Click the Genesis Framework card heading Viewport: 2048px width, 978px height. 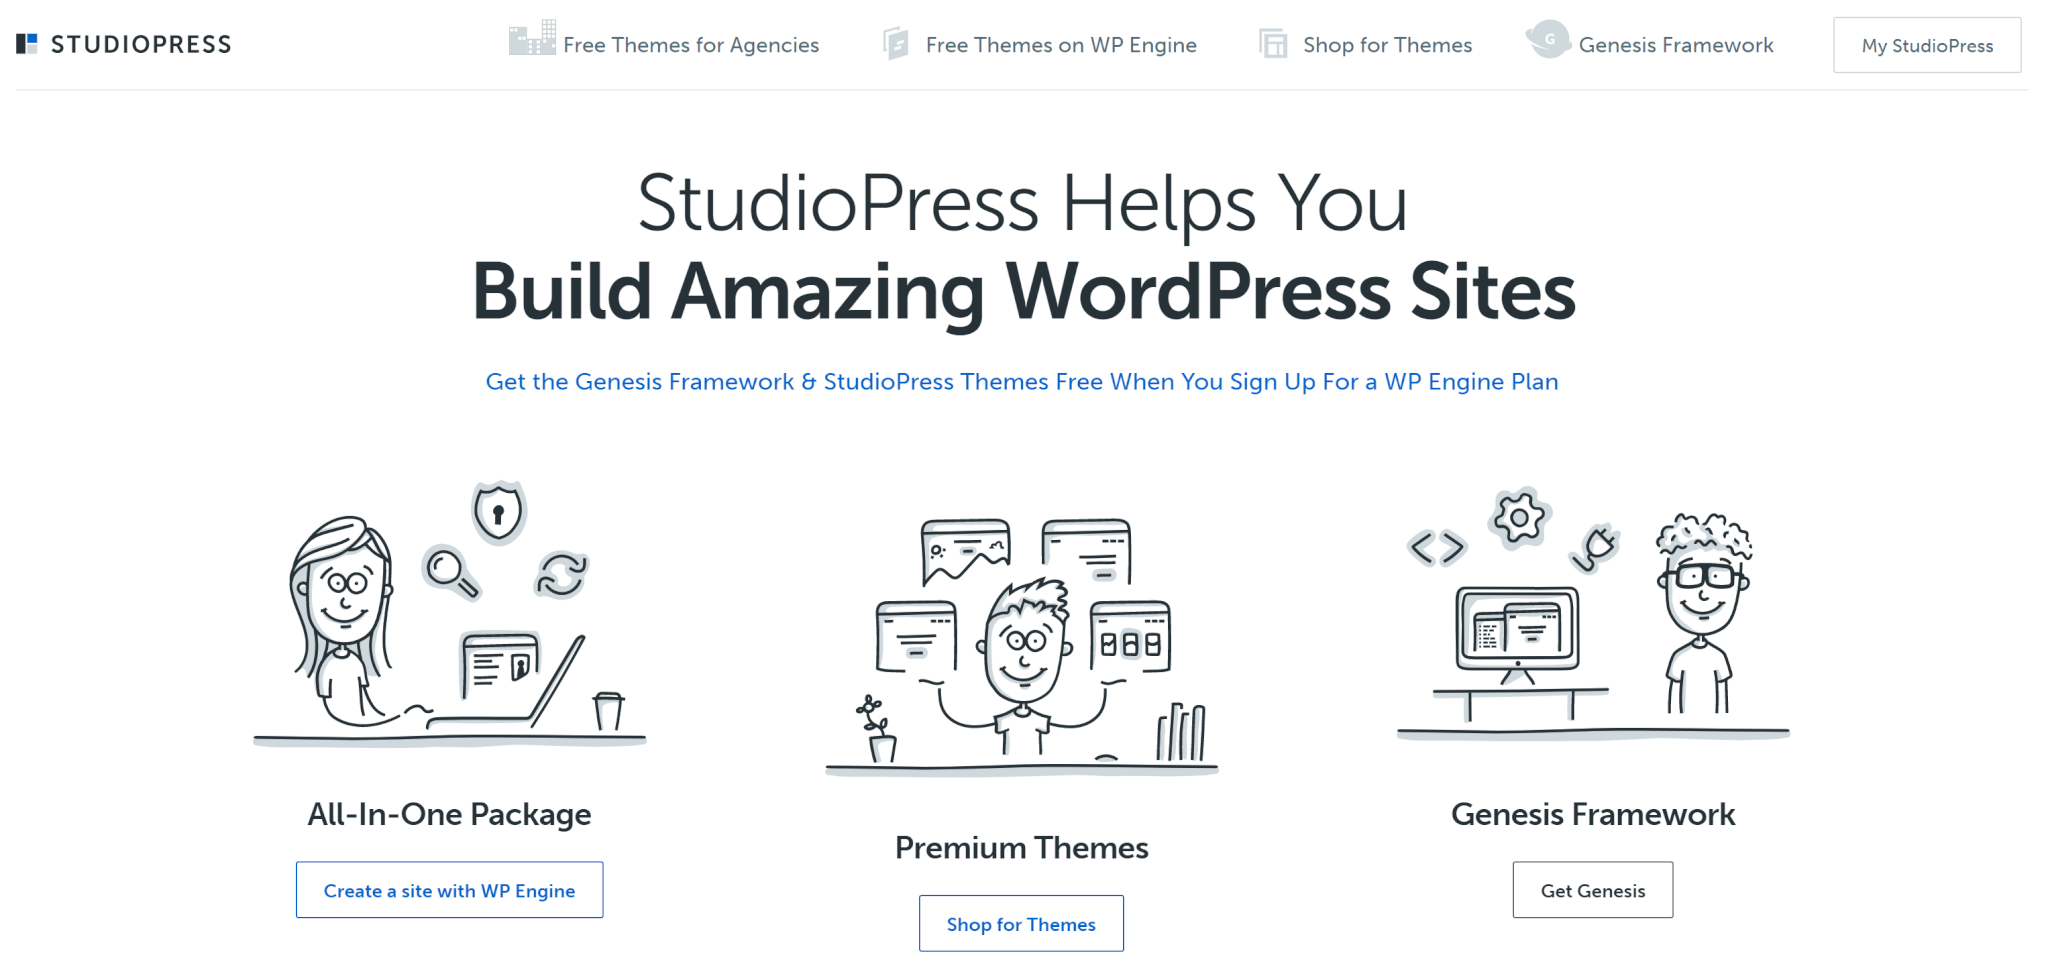(1593, 815)
